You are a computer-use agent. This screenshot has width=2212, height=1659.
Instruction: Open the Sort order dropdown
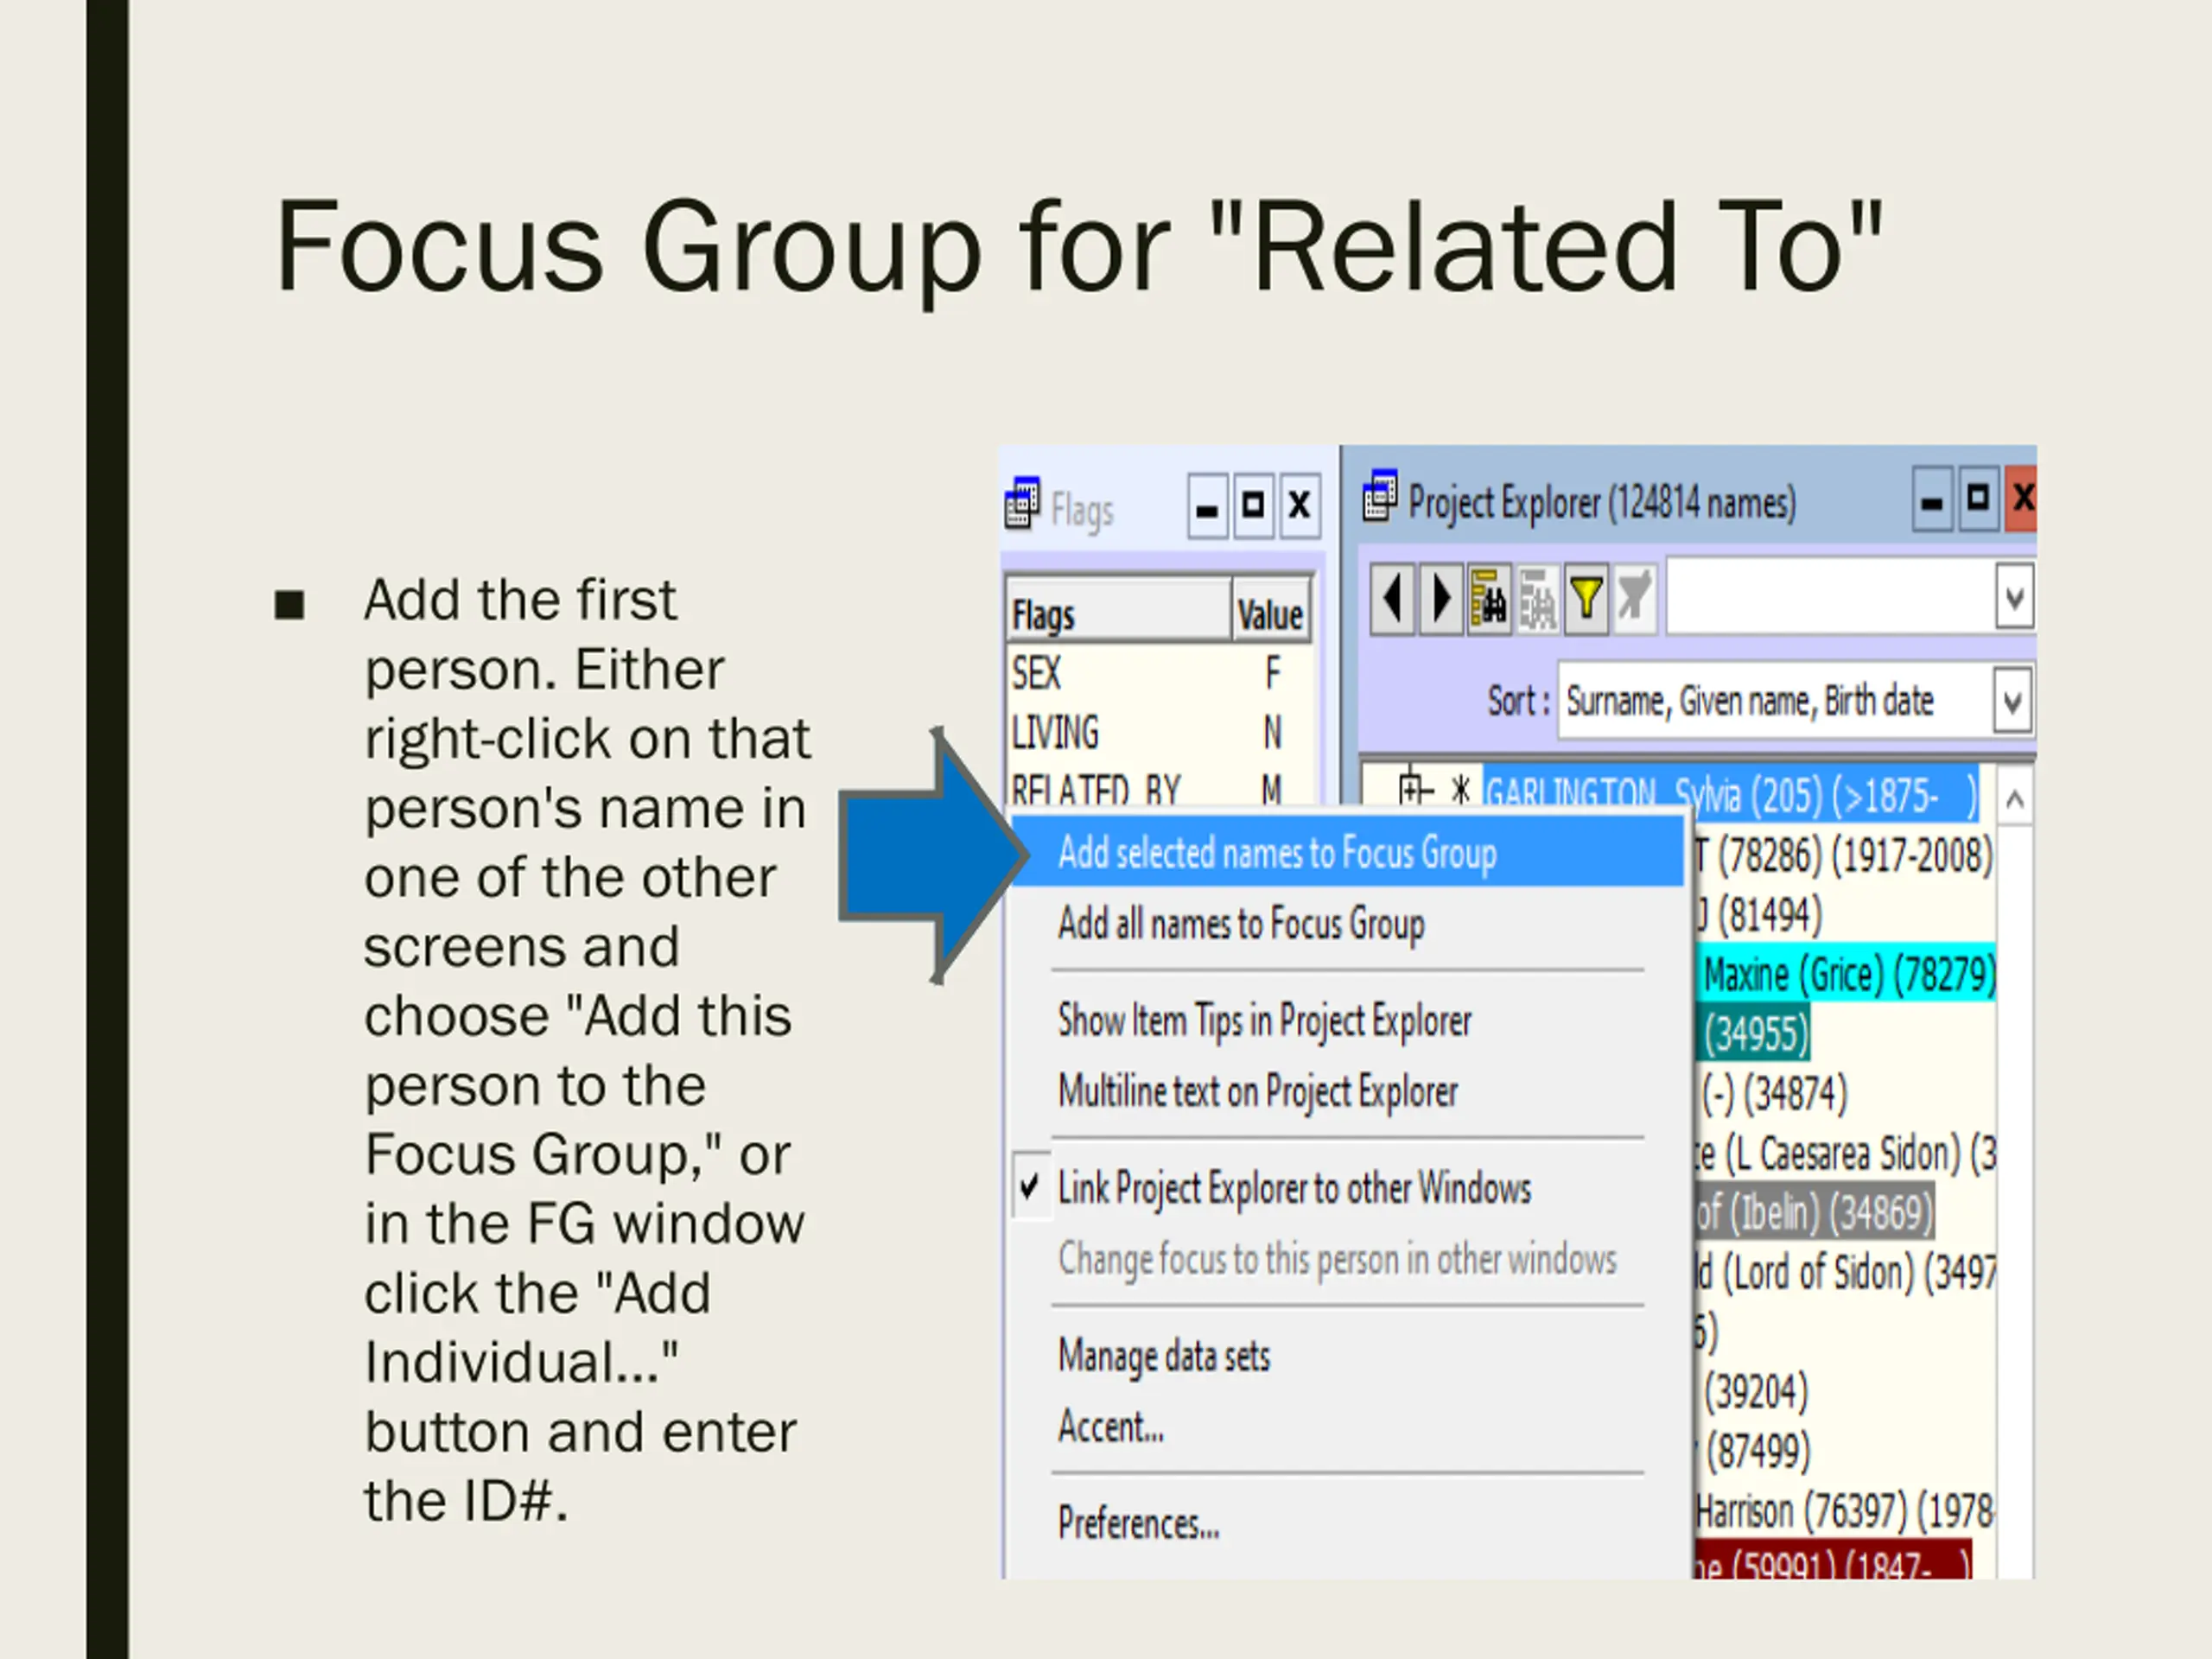point(2013,702)
